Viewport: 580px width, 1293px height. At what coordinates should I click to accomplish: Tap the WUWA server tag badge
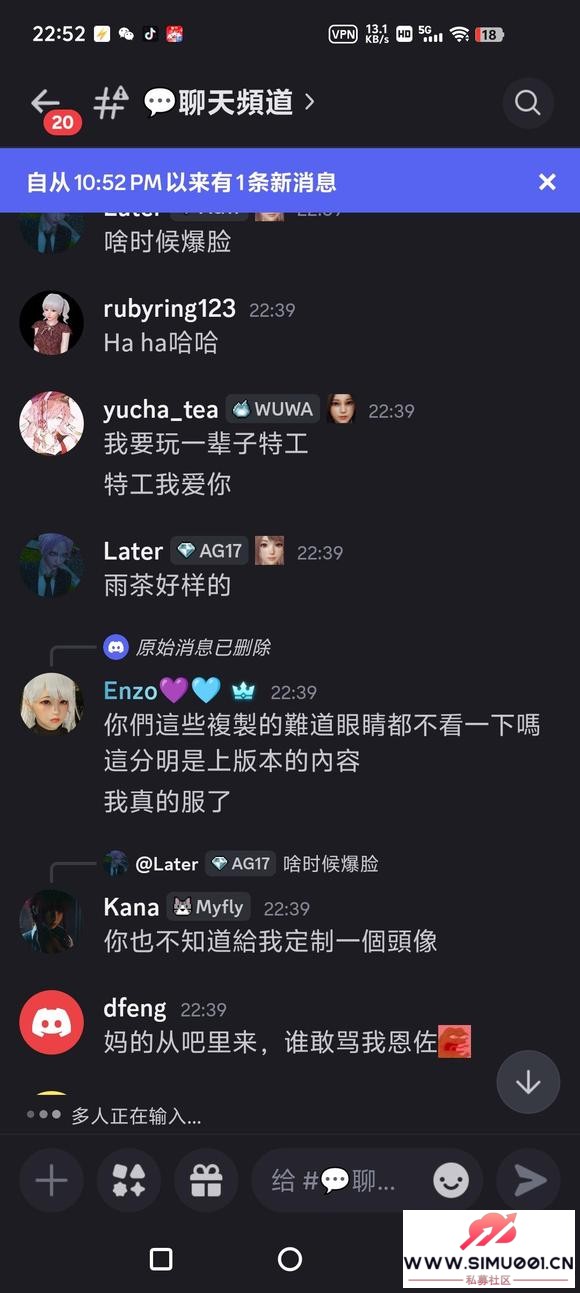click(x=273, y=409)
